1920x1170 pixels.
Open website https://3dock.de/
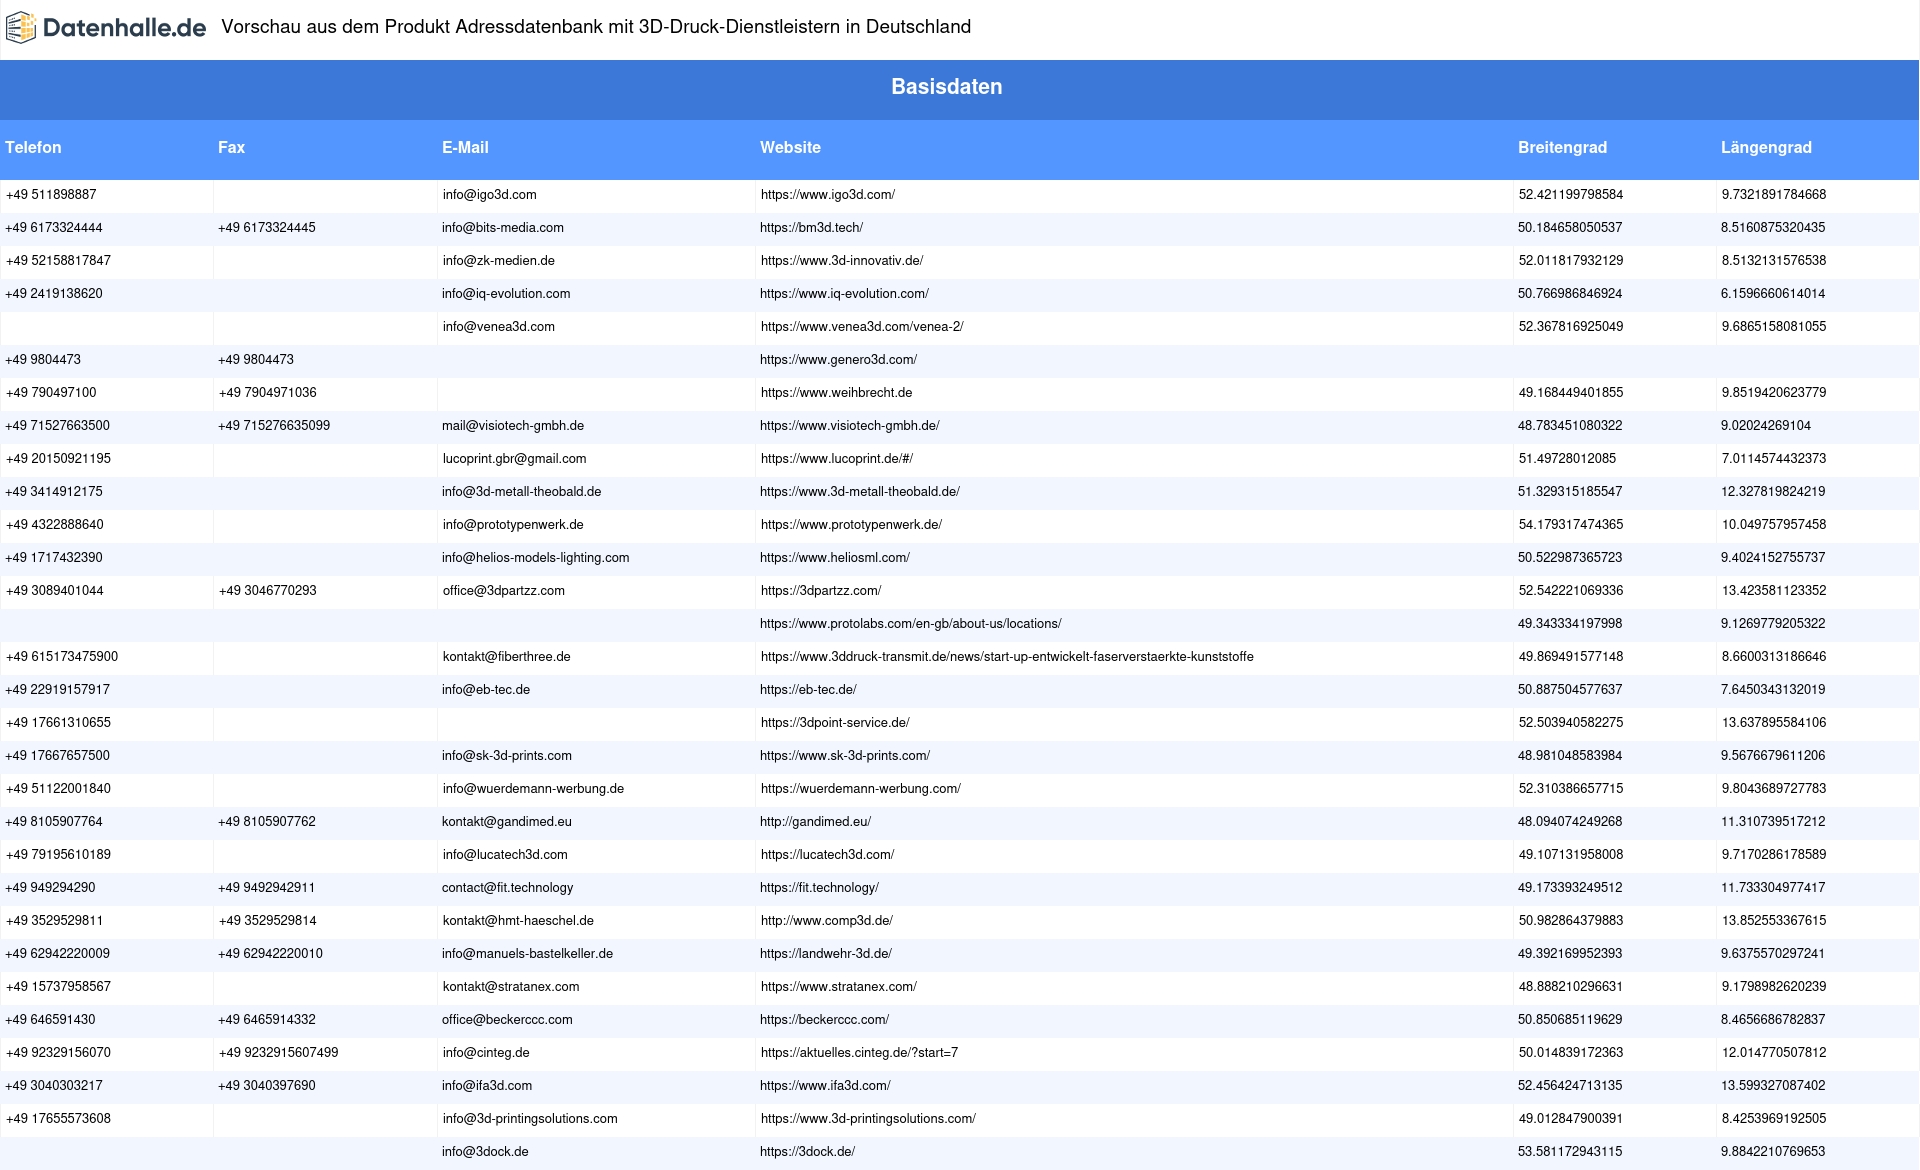coord(807,1152)
